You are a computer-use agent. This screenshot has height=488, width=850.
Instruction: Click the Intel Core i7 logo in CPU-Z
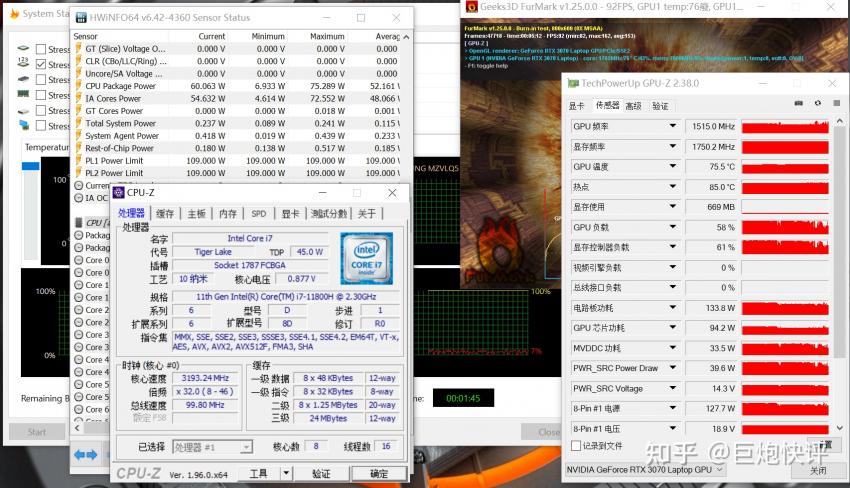(x=366, y=259)
